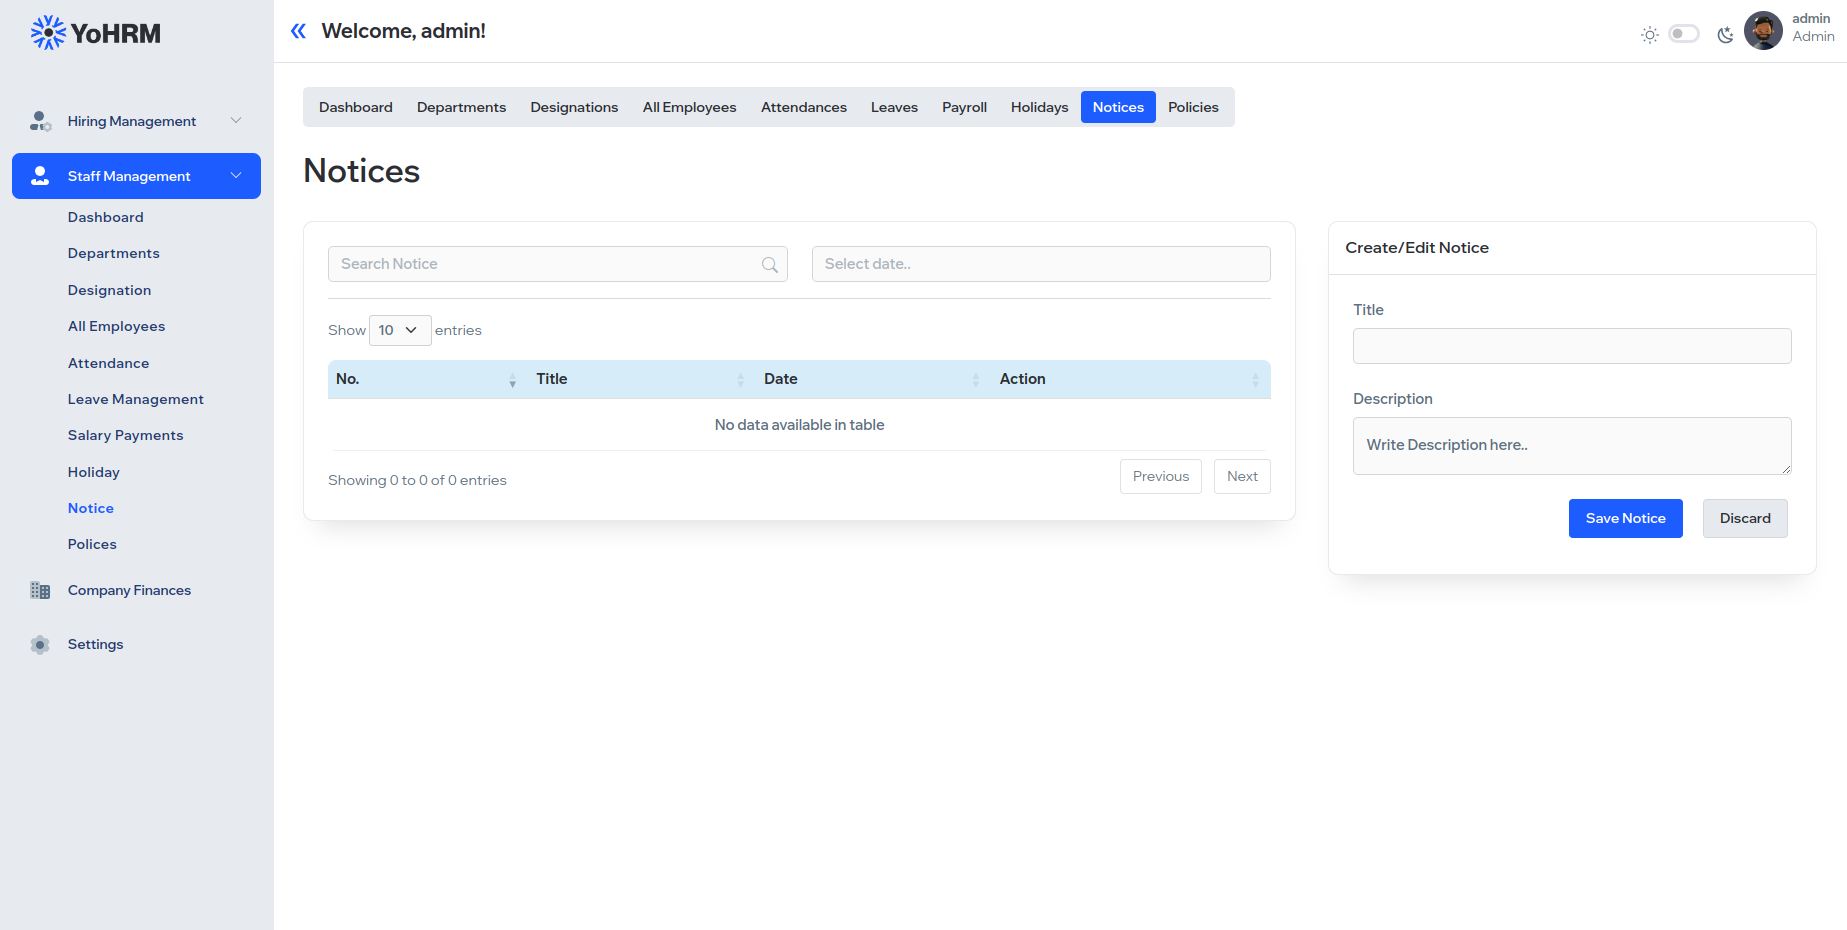This screenshot has width=1847, height=930.
Task: Click Save Notice button
Action: click(x=1626, y=518)
